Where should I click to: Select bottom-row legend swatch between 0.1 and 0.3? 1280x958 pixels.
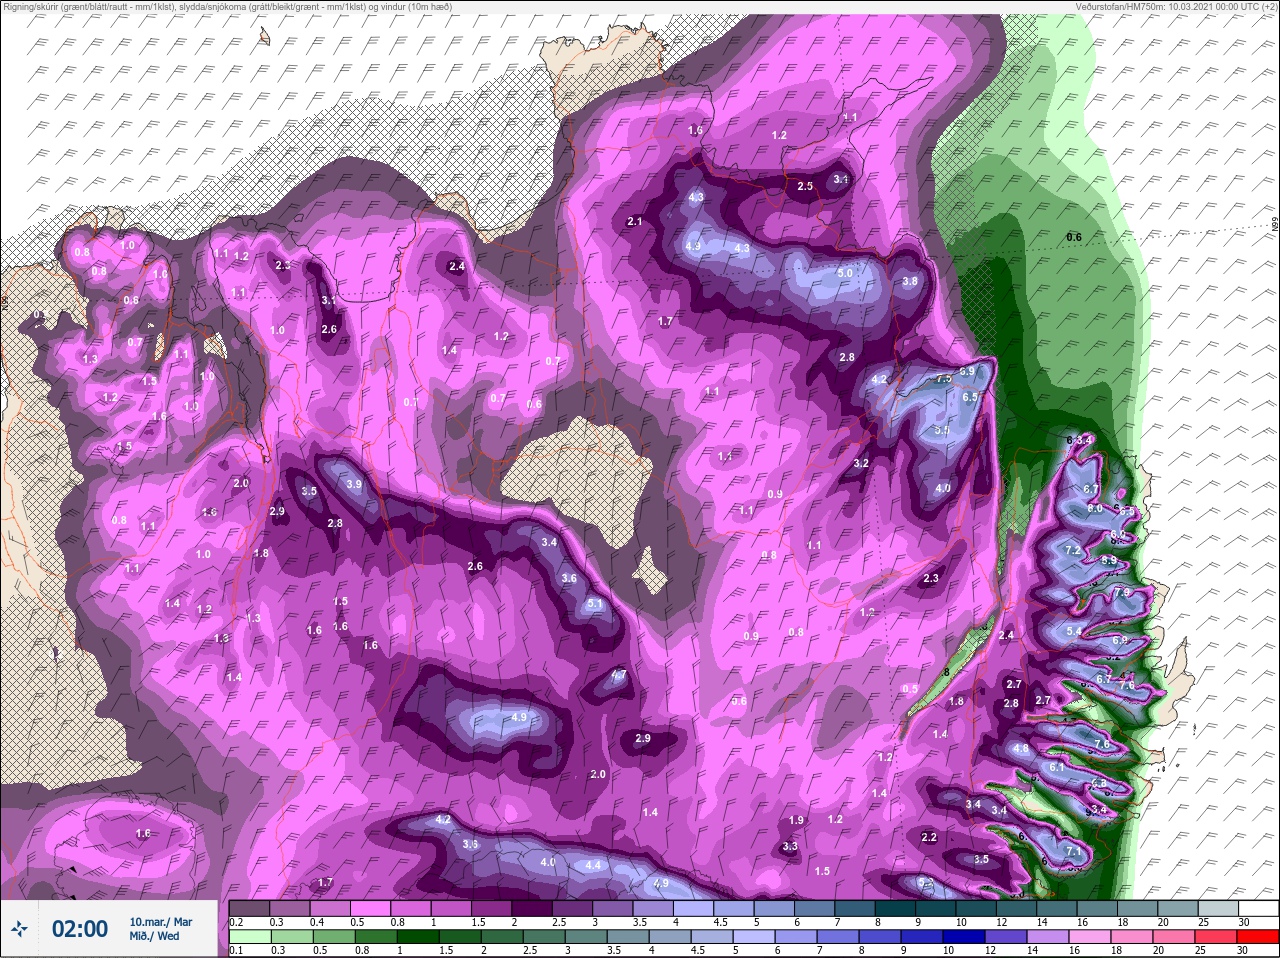point(249,936)
